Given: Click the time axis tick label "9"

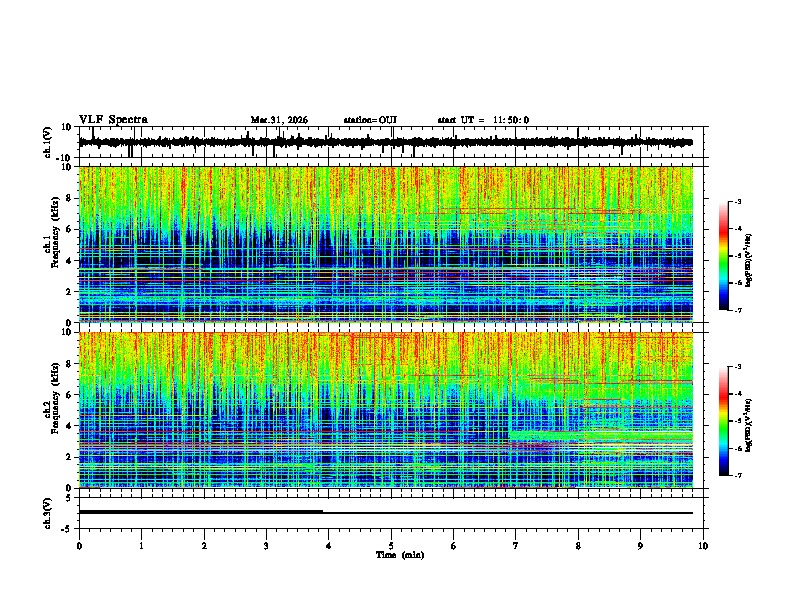Looking at the screenshot, I should pos(640,546).
